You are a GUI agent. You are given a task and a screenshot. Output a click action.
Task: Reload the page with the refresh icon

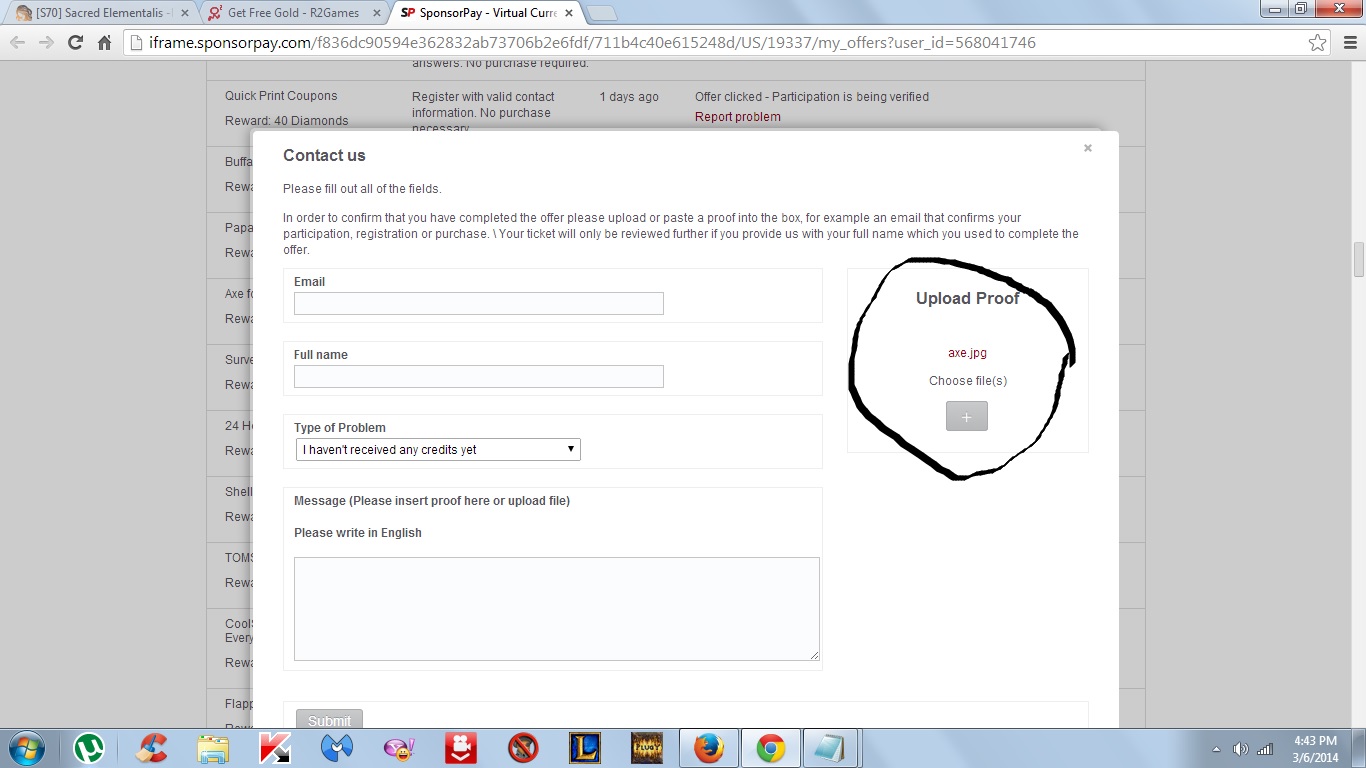[x=75, y=43]
